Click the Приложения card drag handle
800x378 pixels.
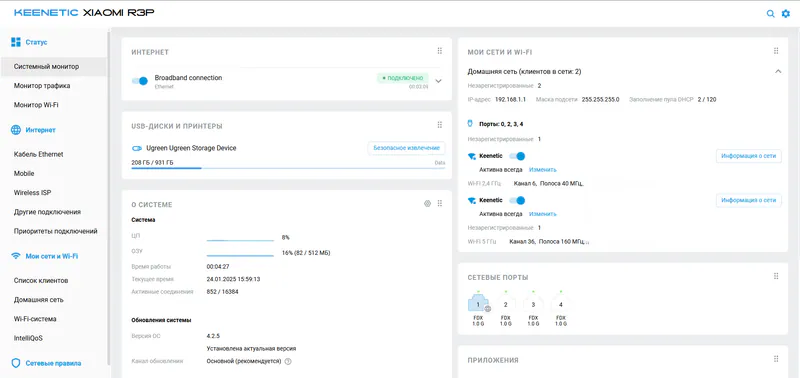pyautogui.click(x=776, y=359)
